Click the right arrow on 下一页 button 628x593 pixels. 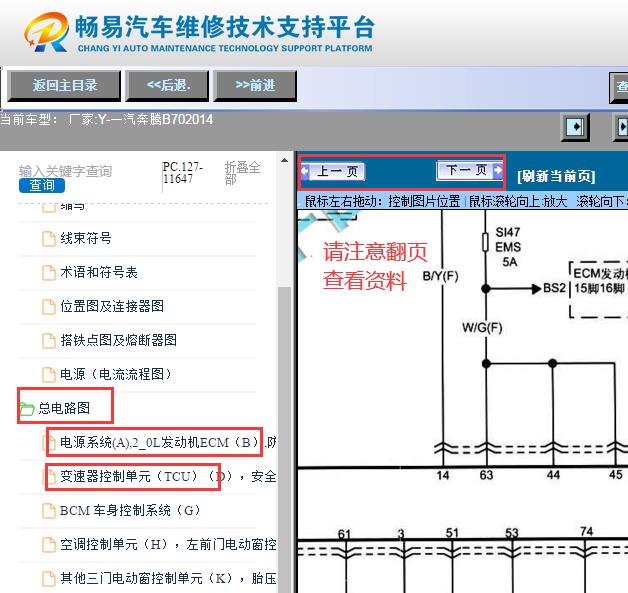click(x=498, y=170)
